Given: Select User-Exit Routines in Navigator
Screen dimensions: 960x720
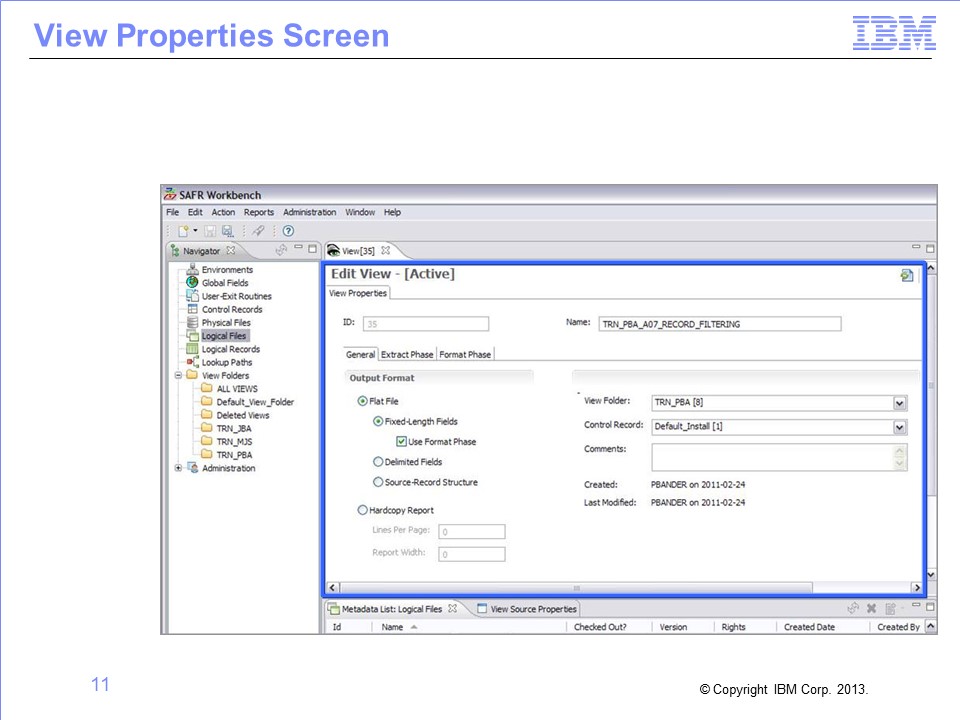Looking at the screenshot, I should 236,296.
